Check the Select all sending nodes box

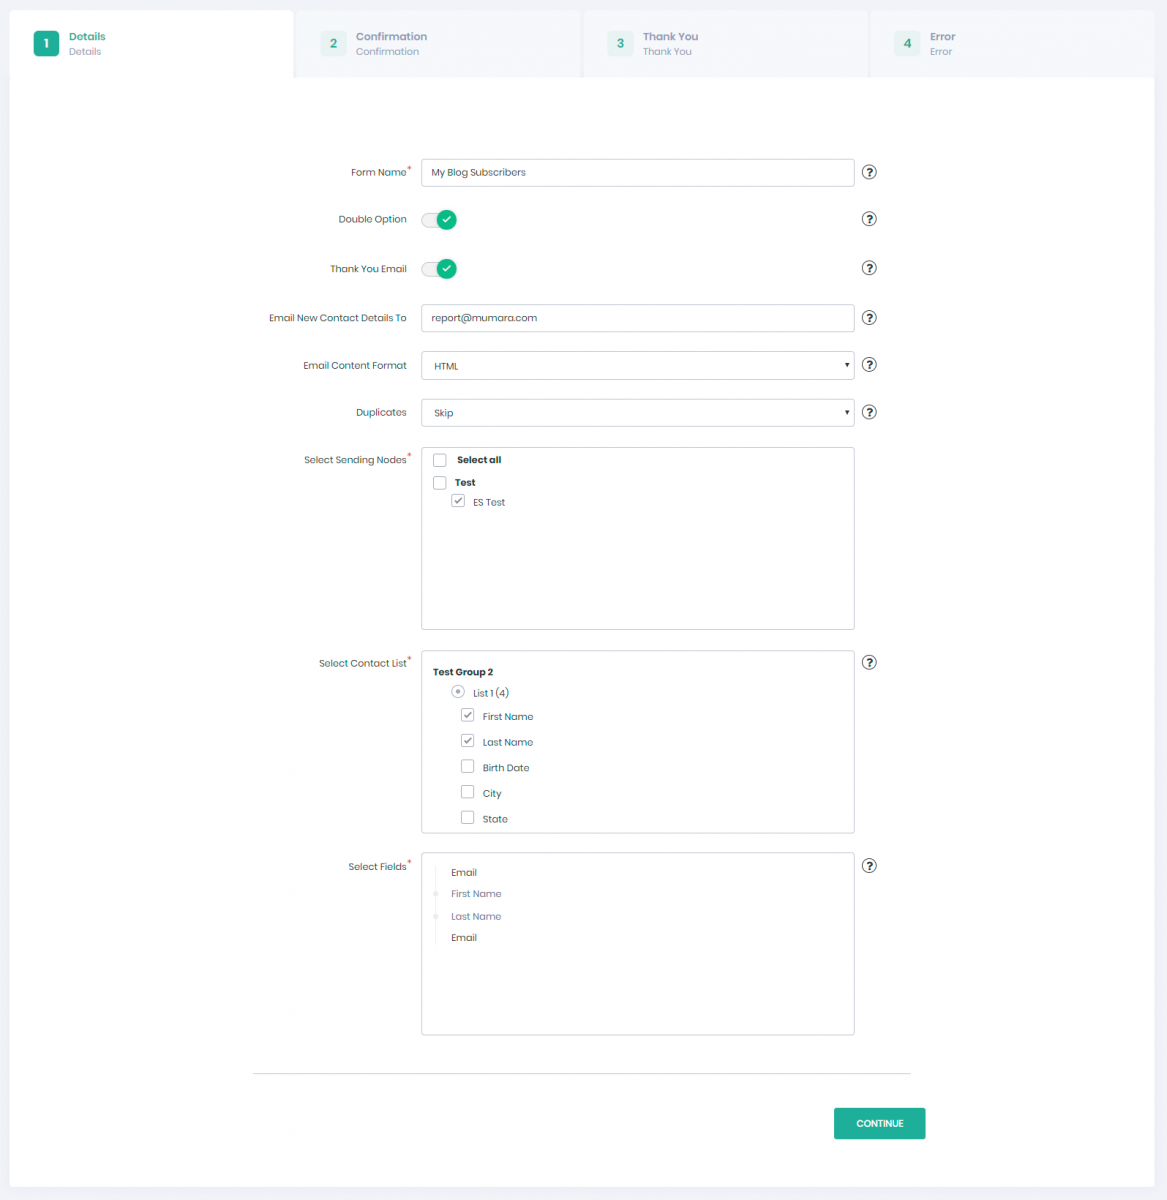point(440,460)
